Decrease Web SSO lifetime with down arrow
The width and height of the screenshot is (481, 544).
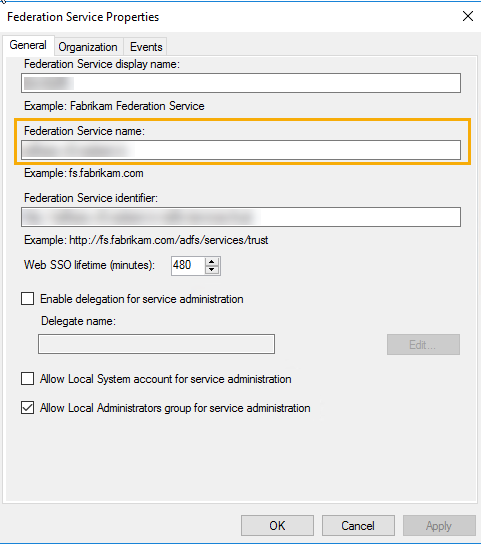click(212, 270)
